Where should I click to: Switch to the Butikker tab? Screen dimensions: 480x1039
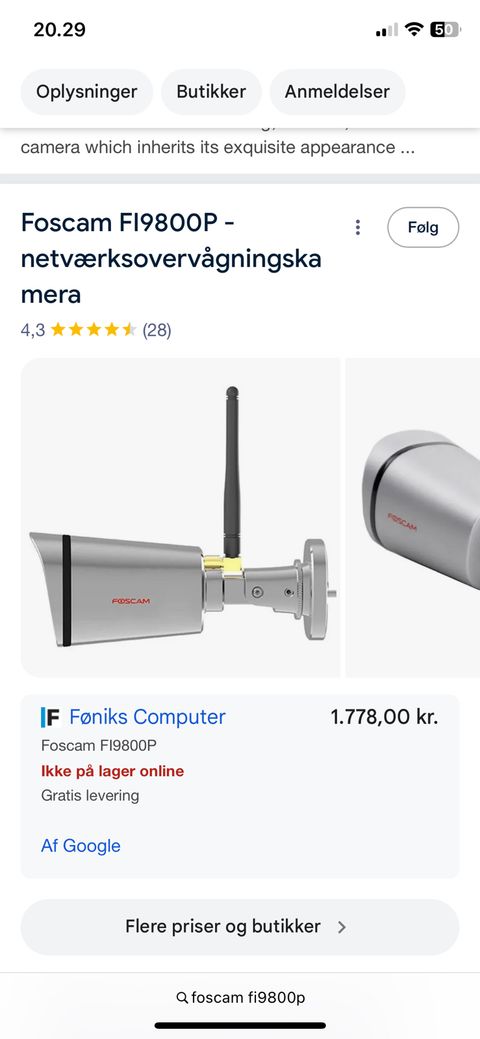pos(211,91)
